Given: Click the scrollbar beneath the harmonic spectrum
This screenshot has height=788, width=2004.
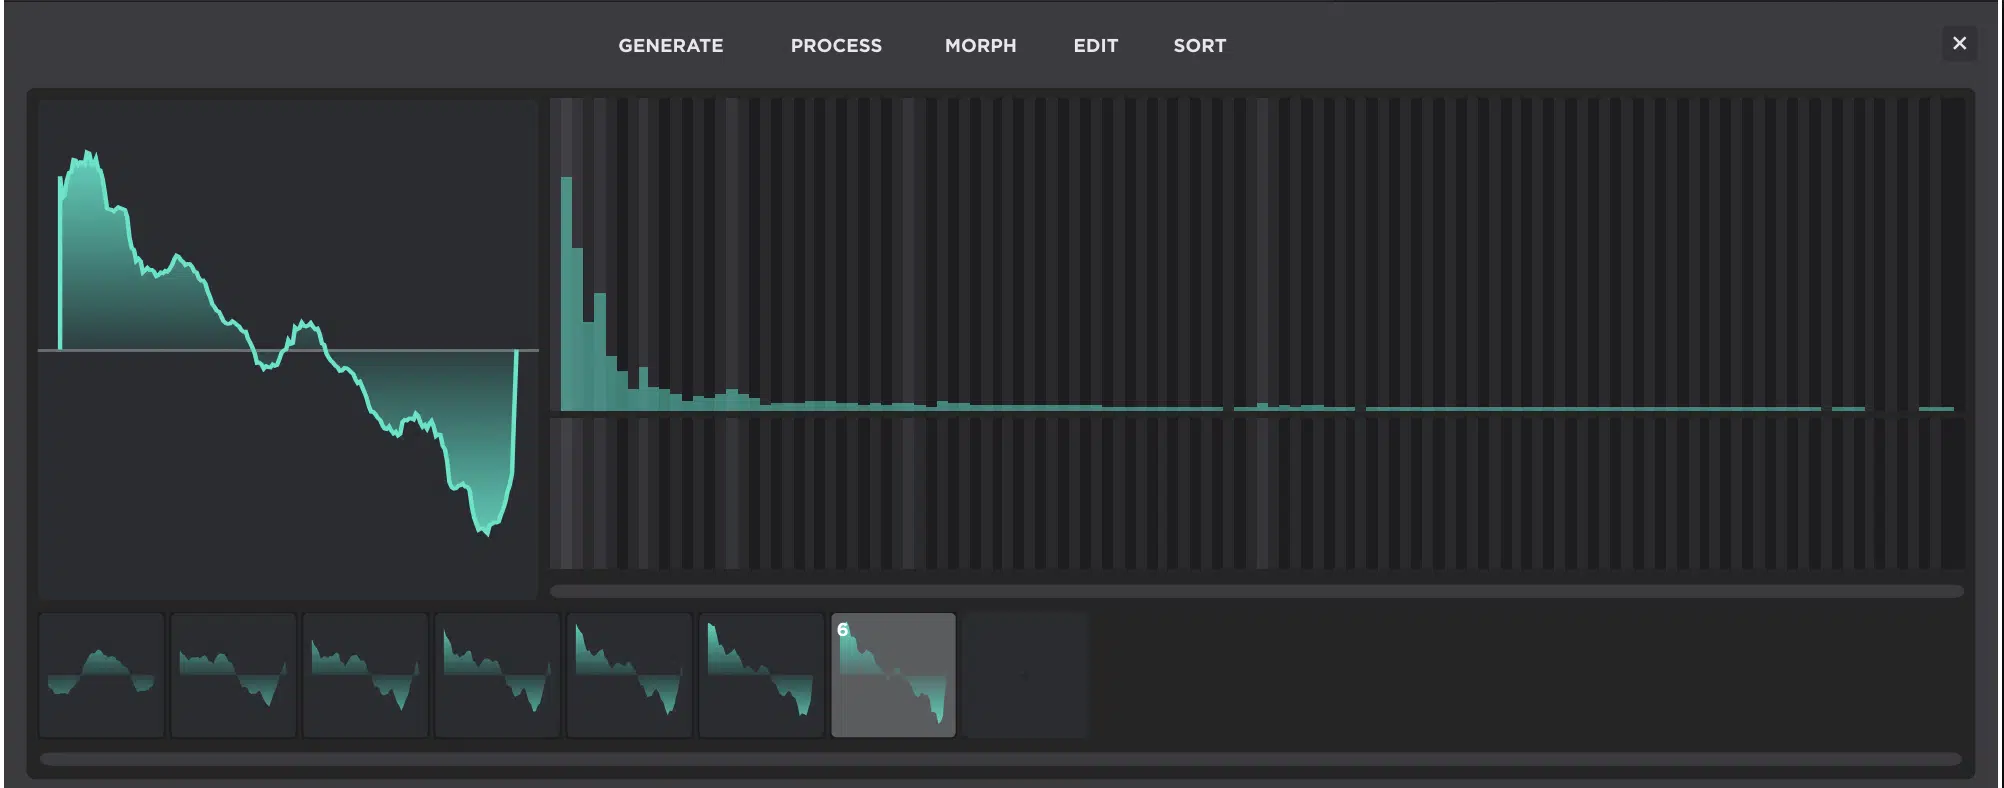Looking at the screenshot, I should [x=1256, y=591].
